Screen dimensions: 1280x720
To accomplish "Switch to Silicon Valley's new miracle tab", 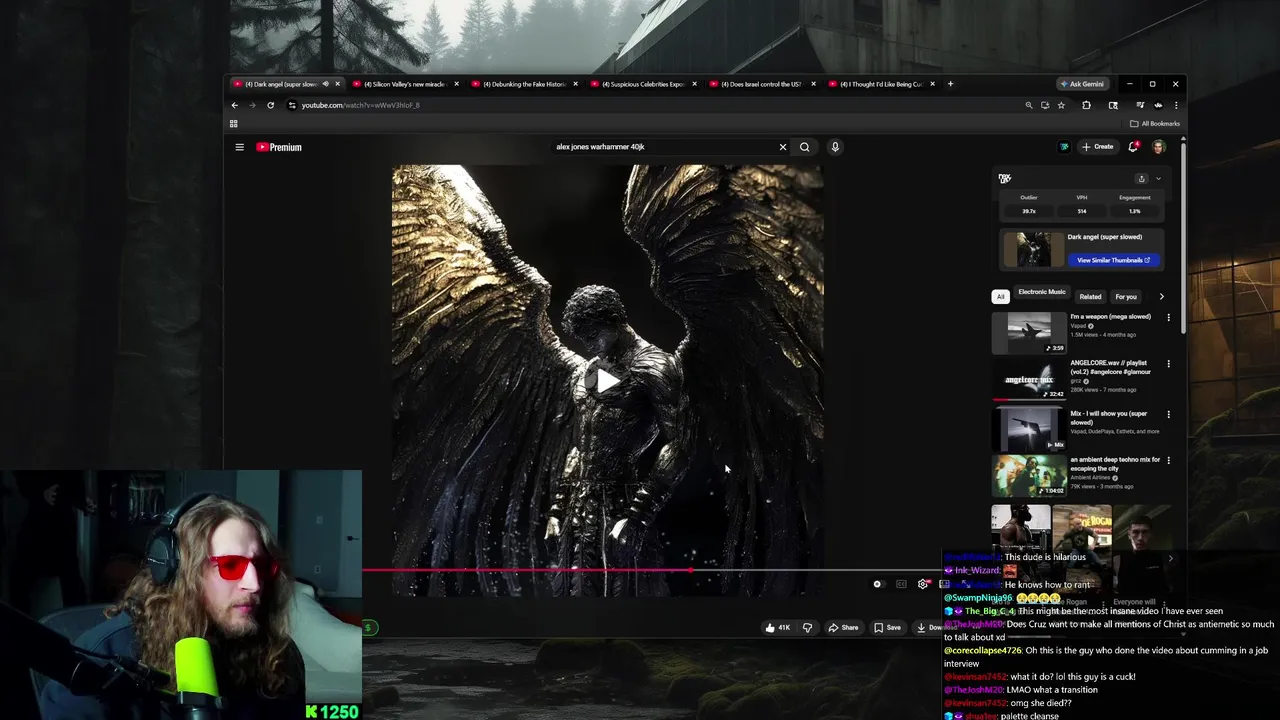I will click(403, 84).
